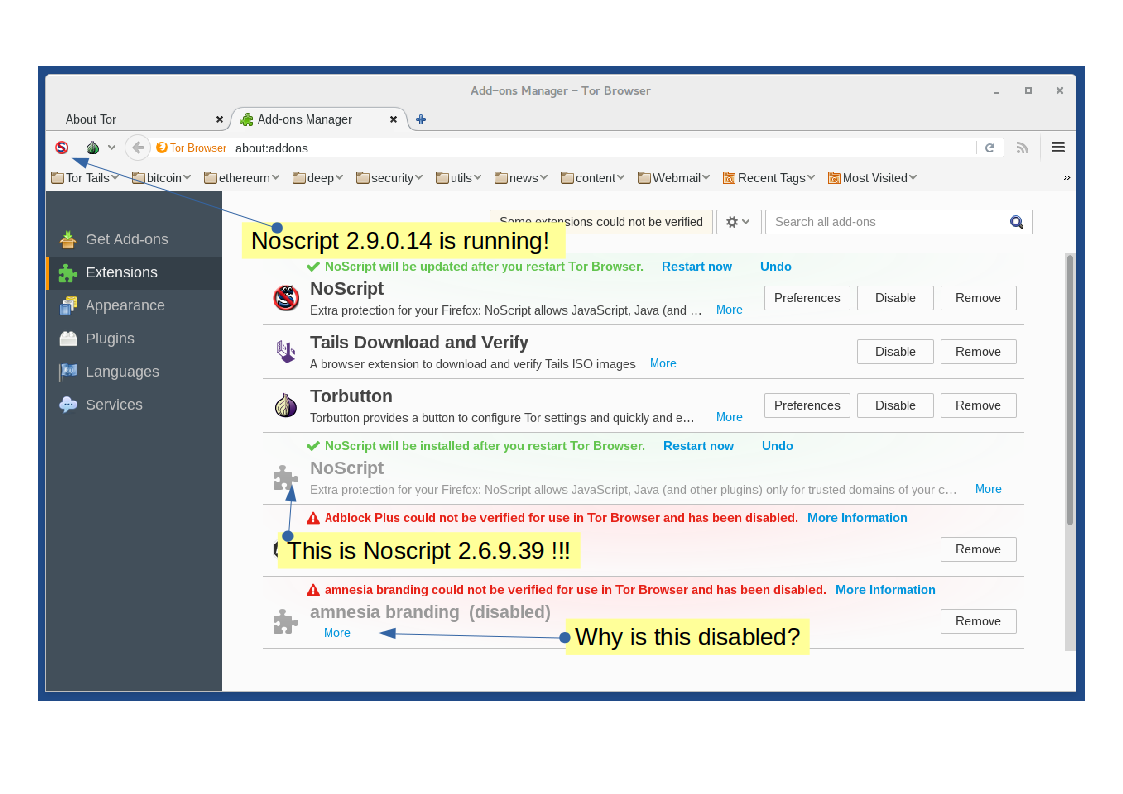Image resolution: width=1123 pixels, height=794 pixels.
Task: Select Extensions category in sidebar
Action: point(134,273)
